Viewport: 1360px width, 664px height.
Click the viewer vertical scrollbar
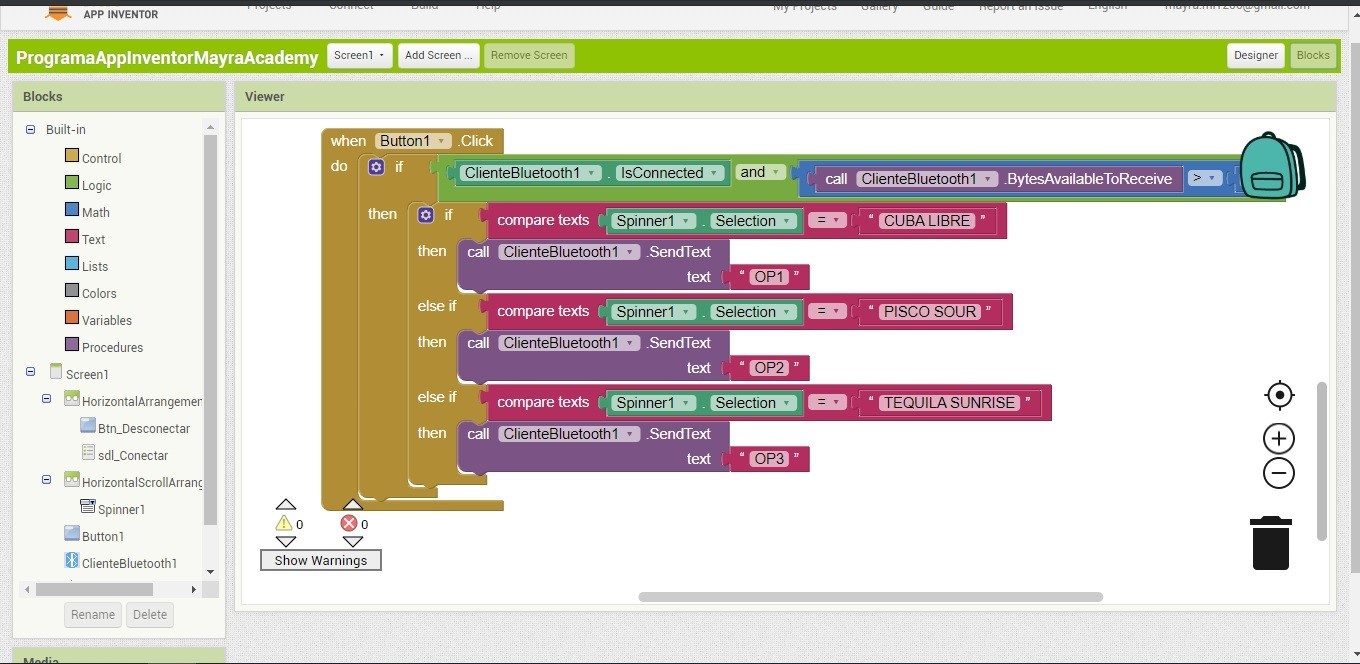(x=1322, y=460)
